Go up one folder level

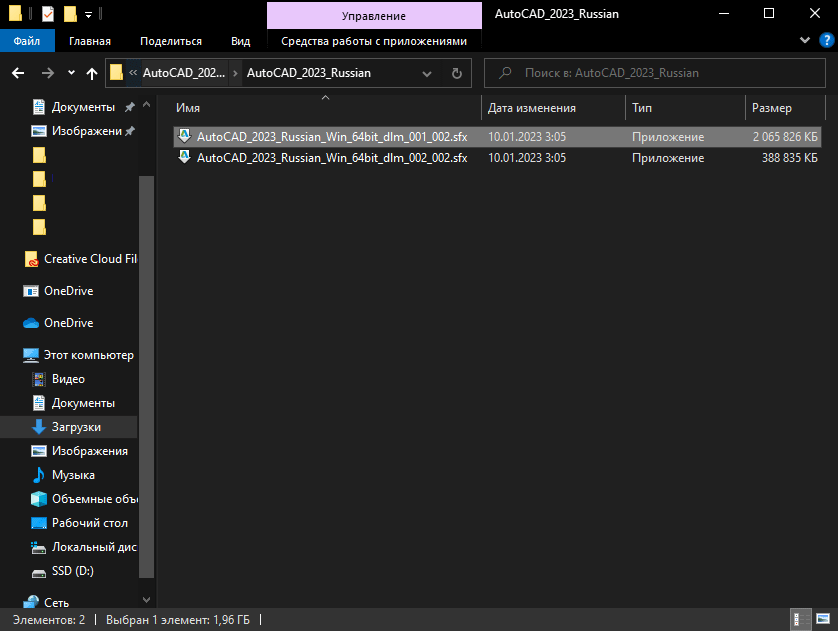[92, 73]
